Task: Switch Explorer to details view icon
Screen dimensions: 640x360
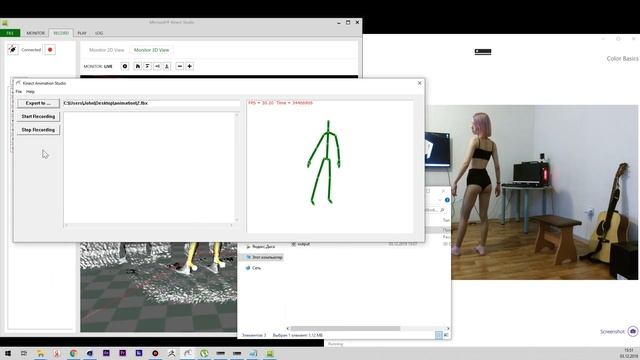Action: (439, 335)
